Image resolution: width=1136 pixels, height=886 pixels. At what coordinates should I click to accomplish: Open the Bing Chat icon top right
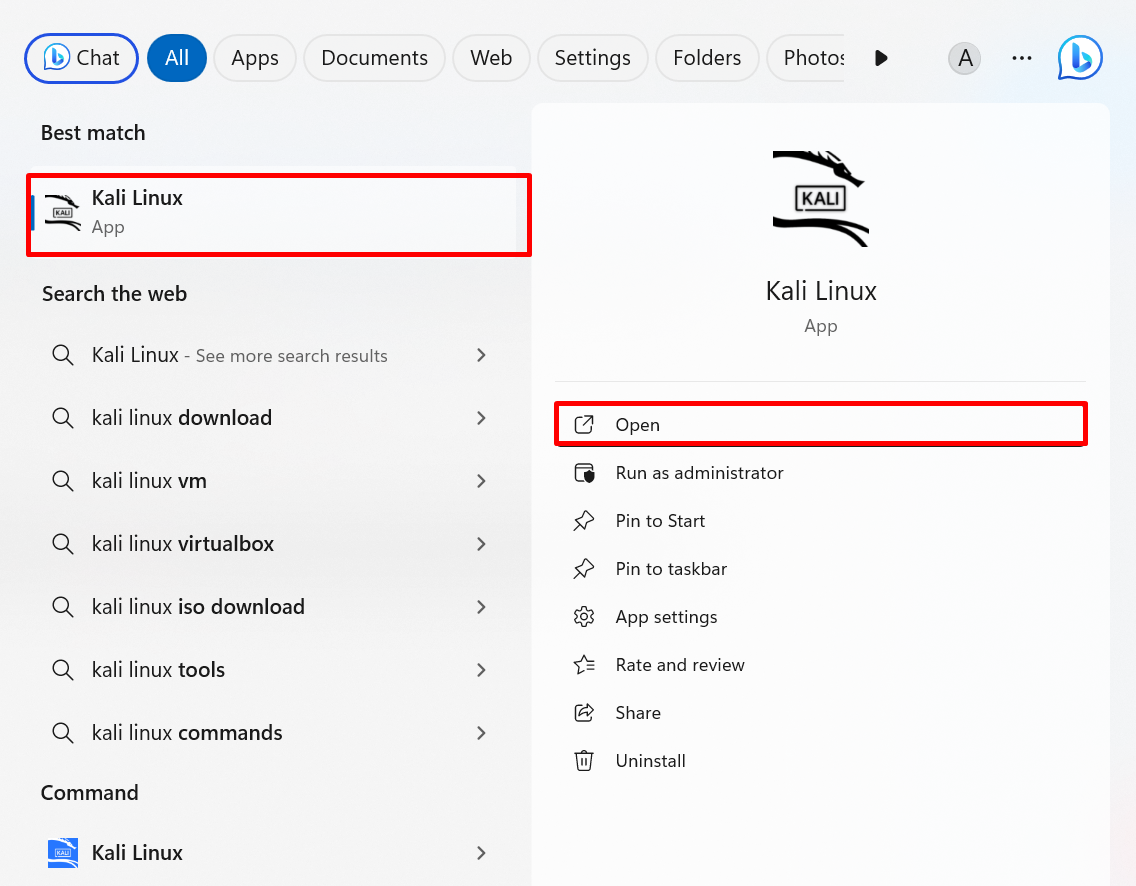(x=1079, y=57)
